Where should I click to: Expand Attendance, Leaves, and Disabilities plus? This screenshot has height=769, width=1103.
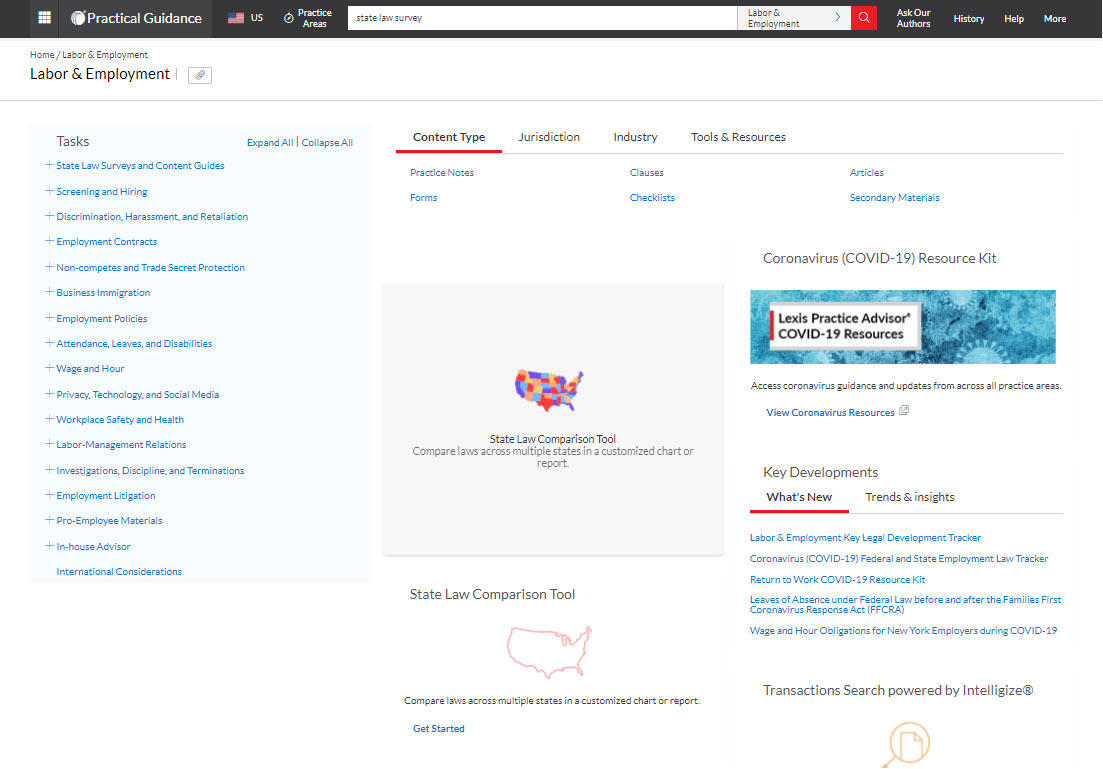click(49, 343)
